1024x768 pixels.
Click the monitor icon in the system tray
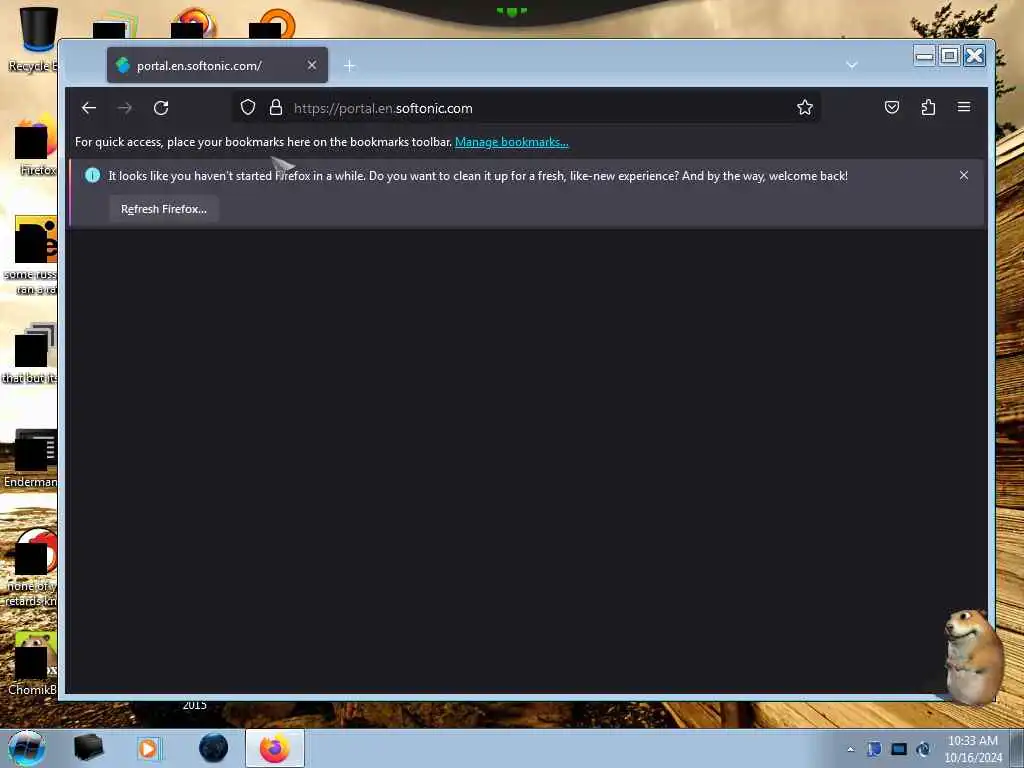(x=899, y=749)
